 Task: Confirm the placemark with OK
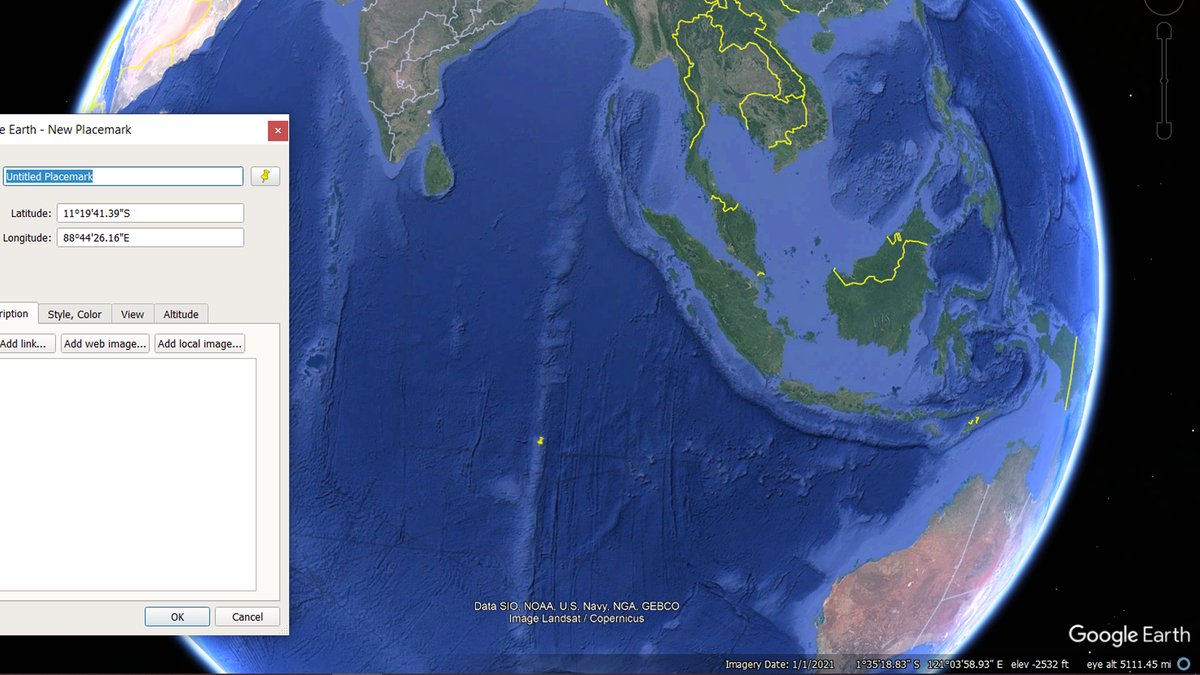177,617
